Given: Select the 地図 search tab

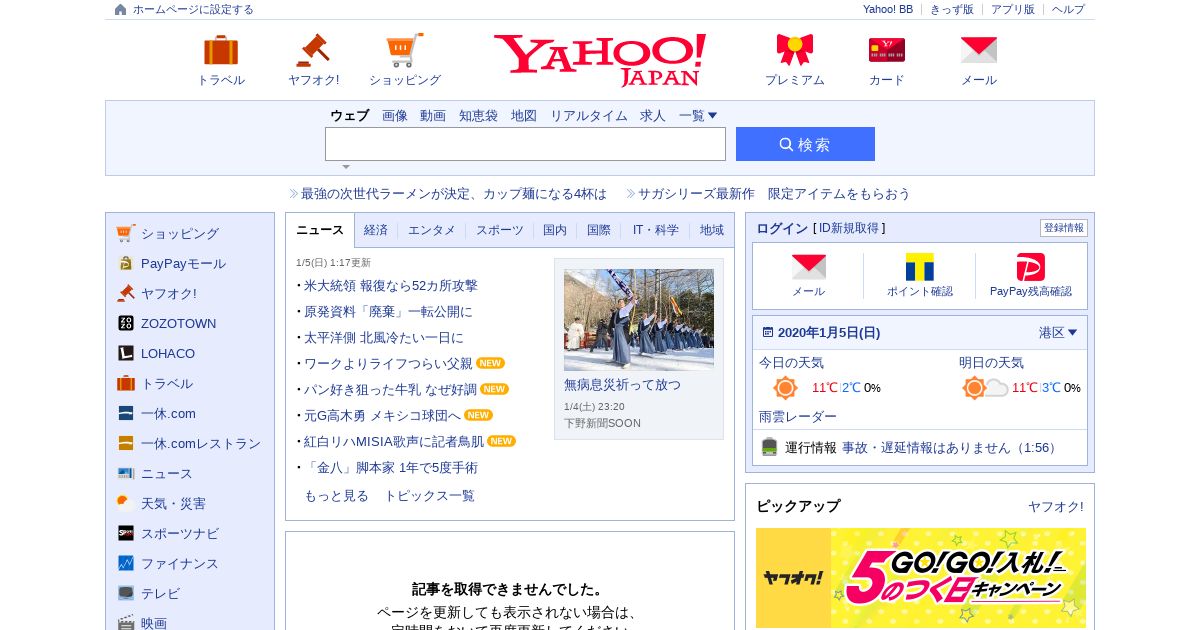Looking at the screenshot, I should coord(524,116).
